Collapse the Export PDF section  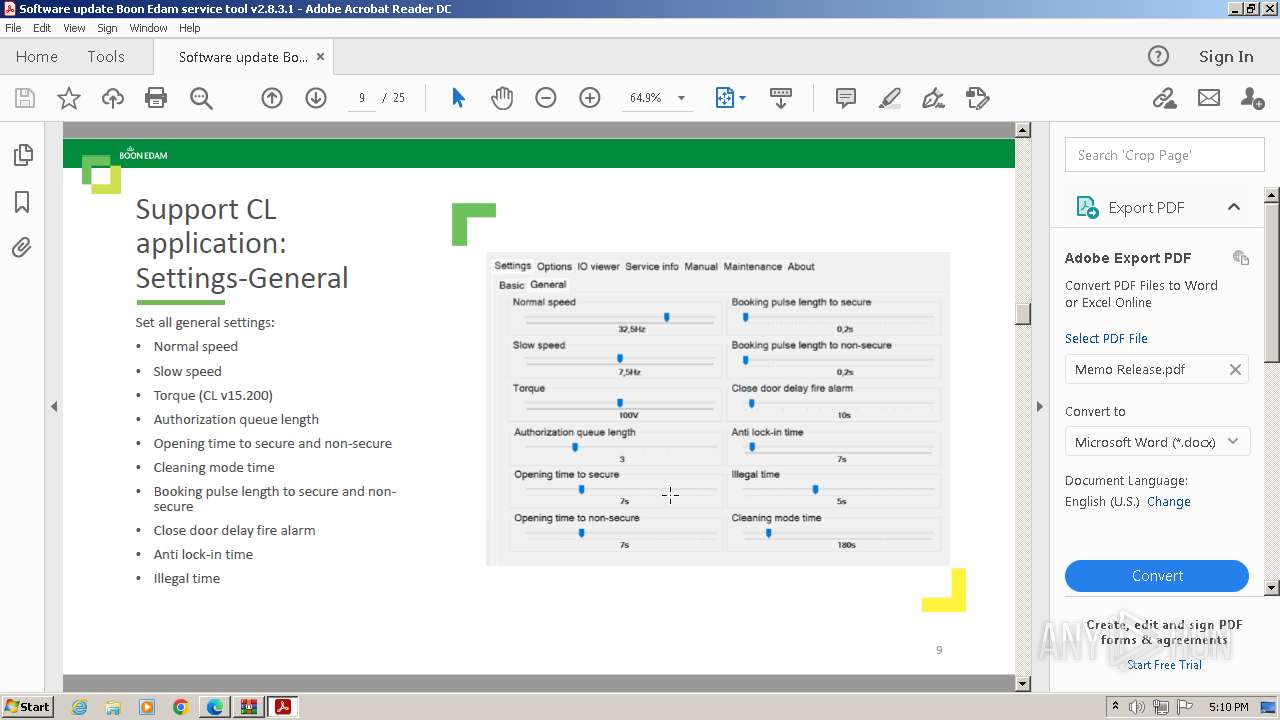[x=1234, y=207]
